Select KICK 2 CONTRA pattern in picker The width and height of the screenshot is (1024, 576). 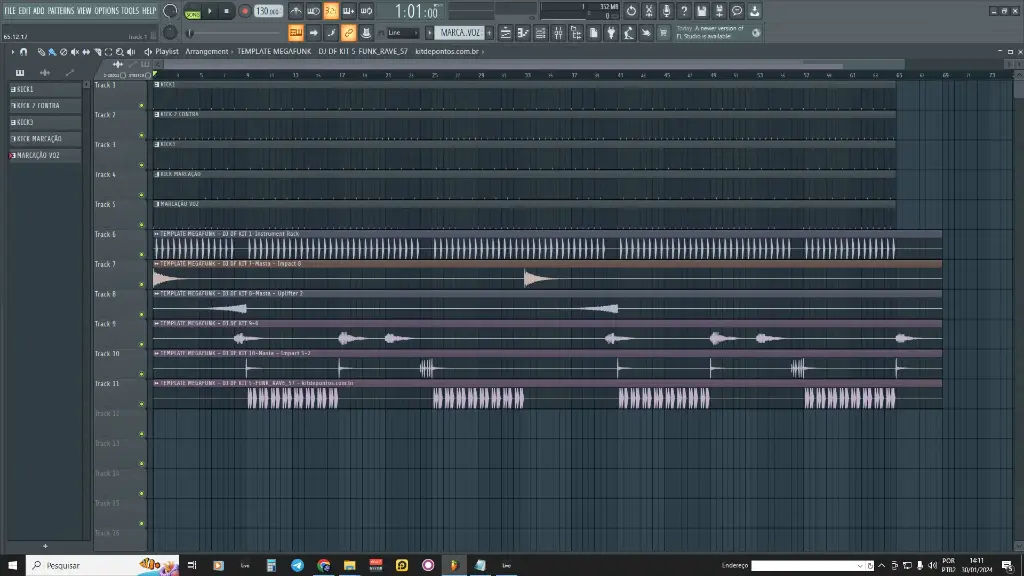pos(45,106)
